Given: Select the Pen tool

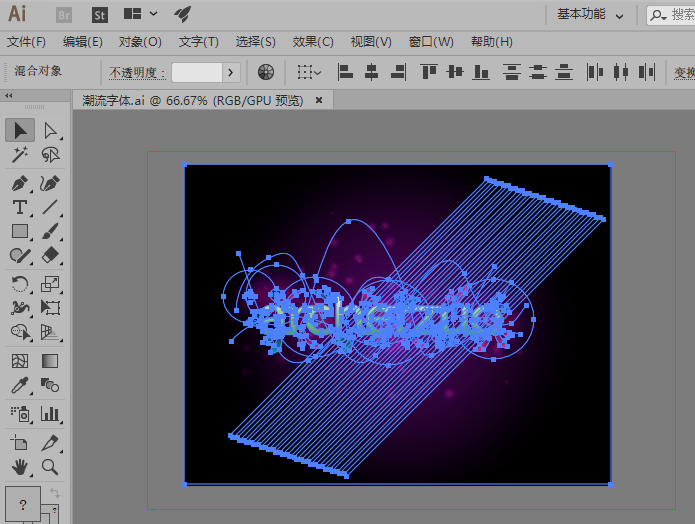Looking at the screenshot, I should coord(19,183).
